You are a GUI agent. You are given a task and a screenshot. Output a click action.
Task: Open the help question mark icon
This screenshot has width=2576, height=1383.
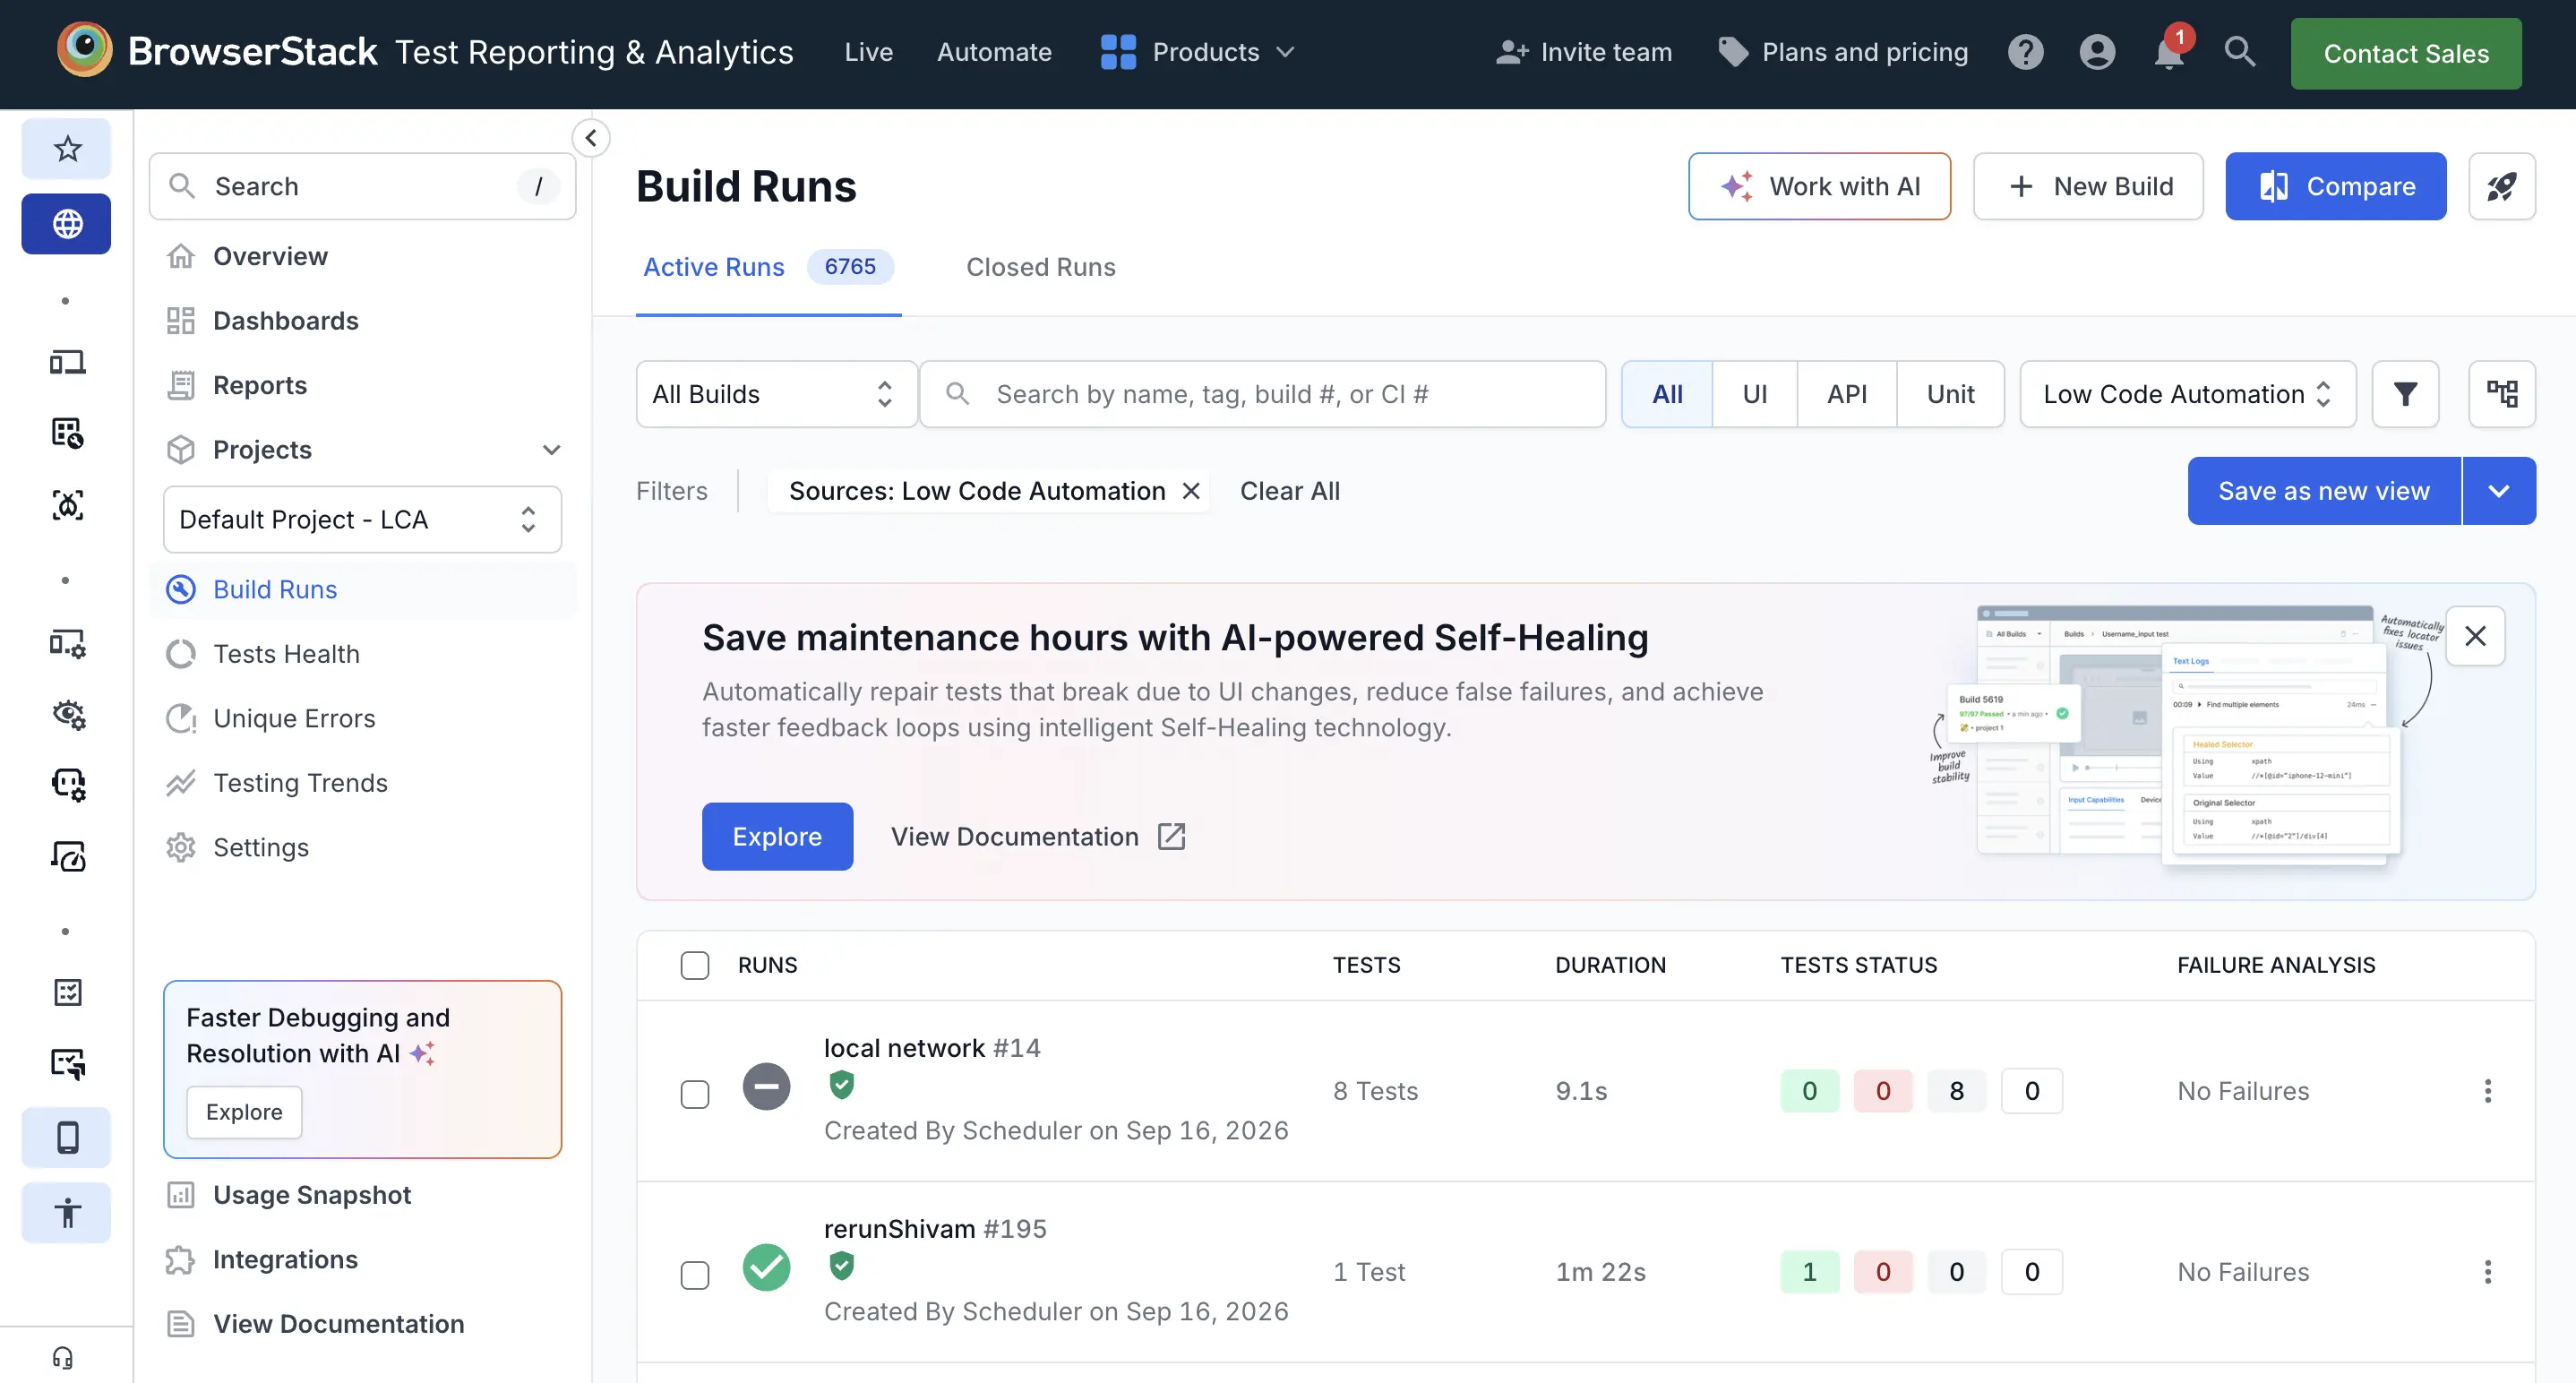point(2025,52)
